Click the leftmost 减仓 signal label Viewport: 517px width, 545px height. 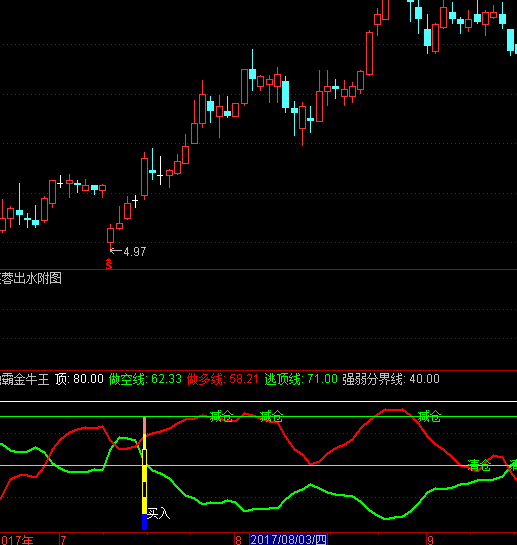221,416
